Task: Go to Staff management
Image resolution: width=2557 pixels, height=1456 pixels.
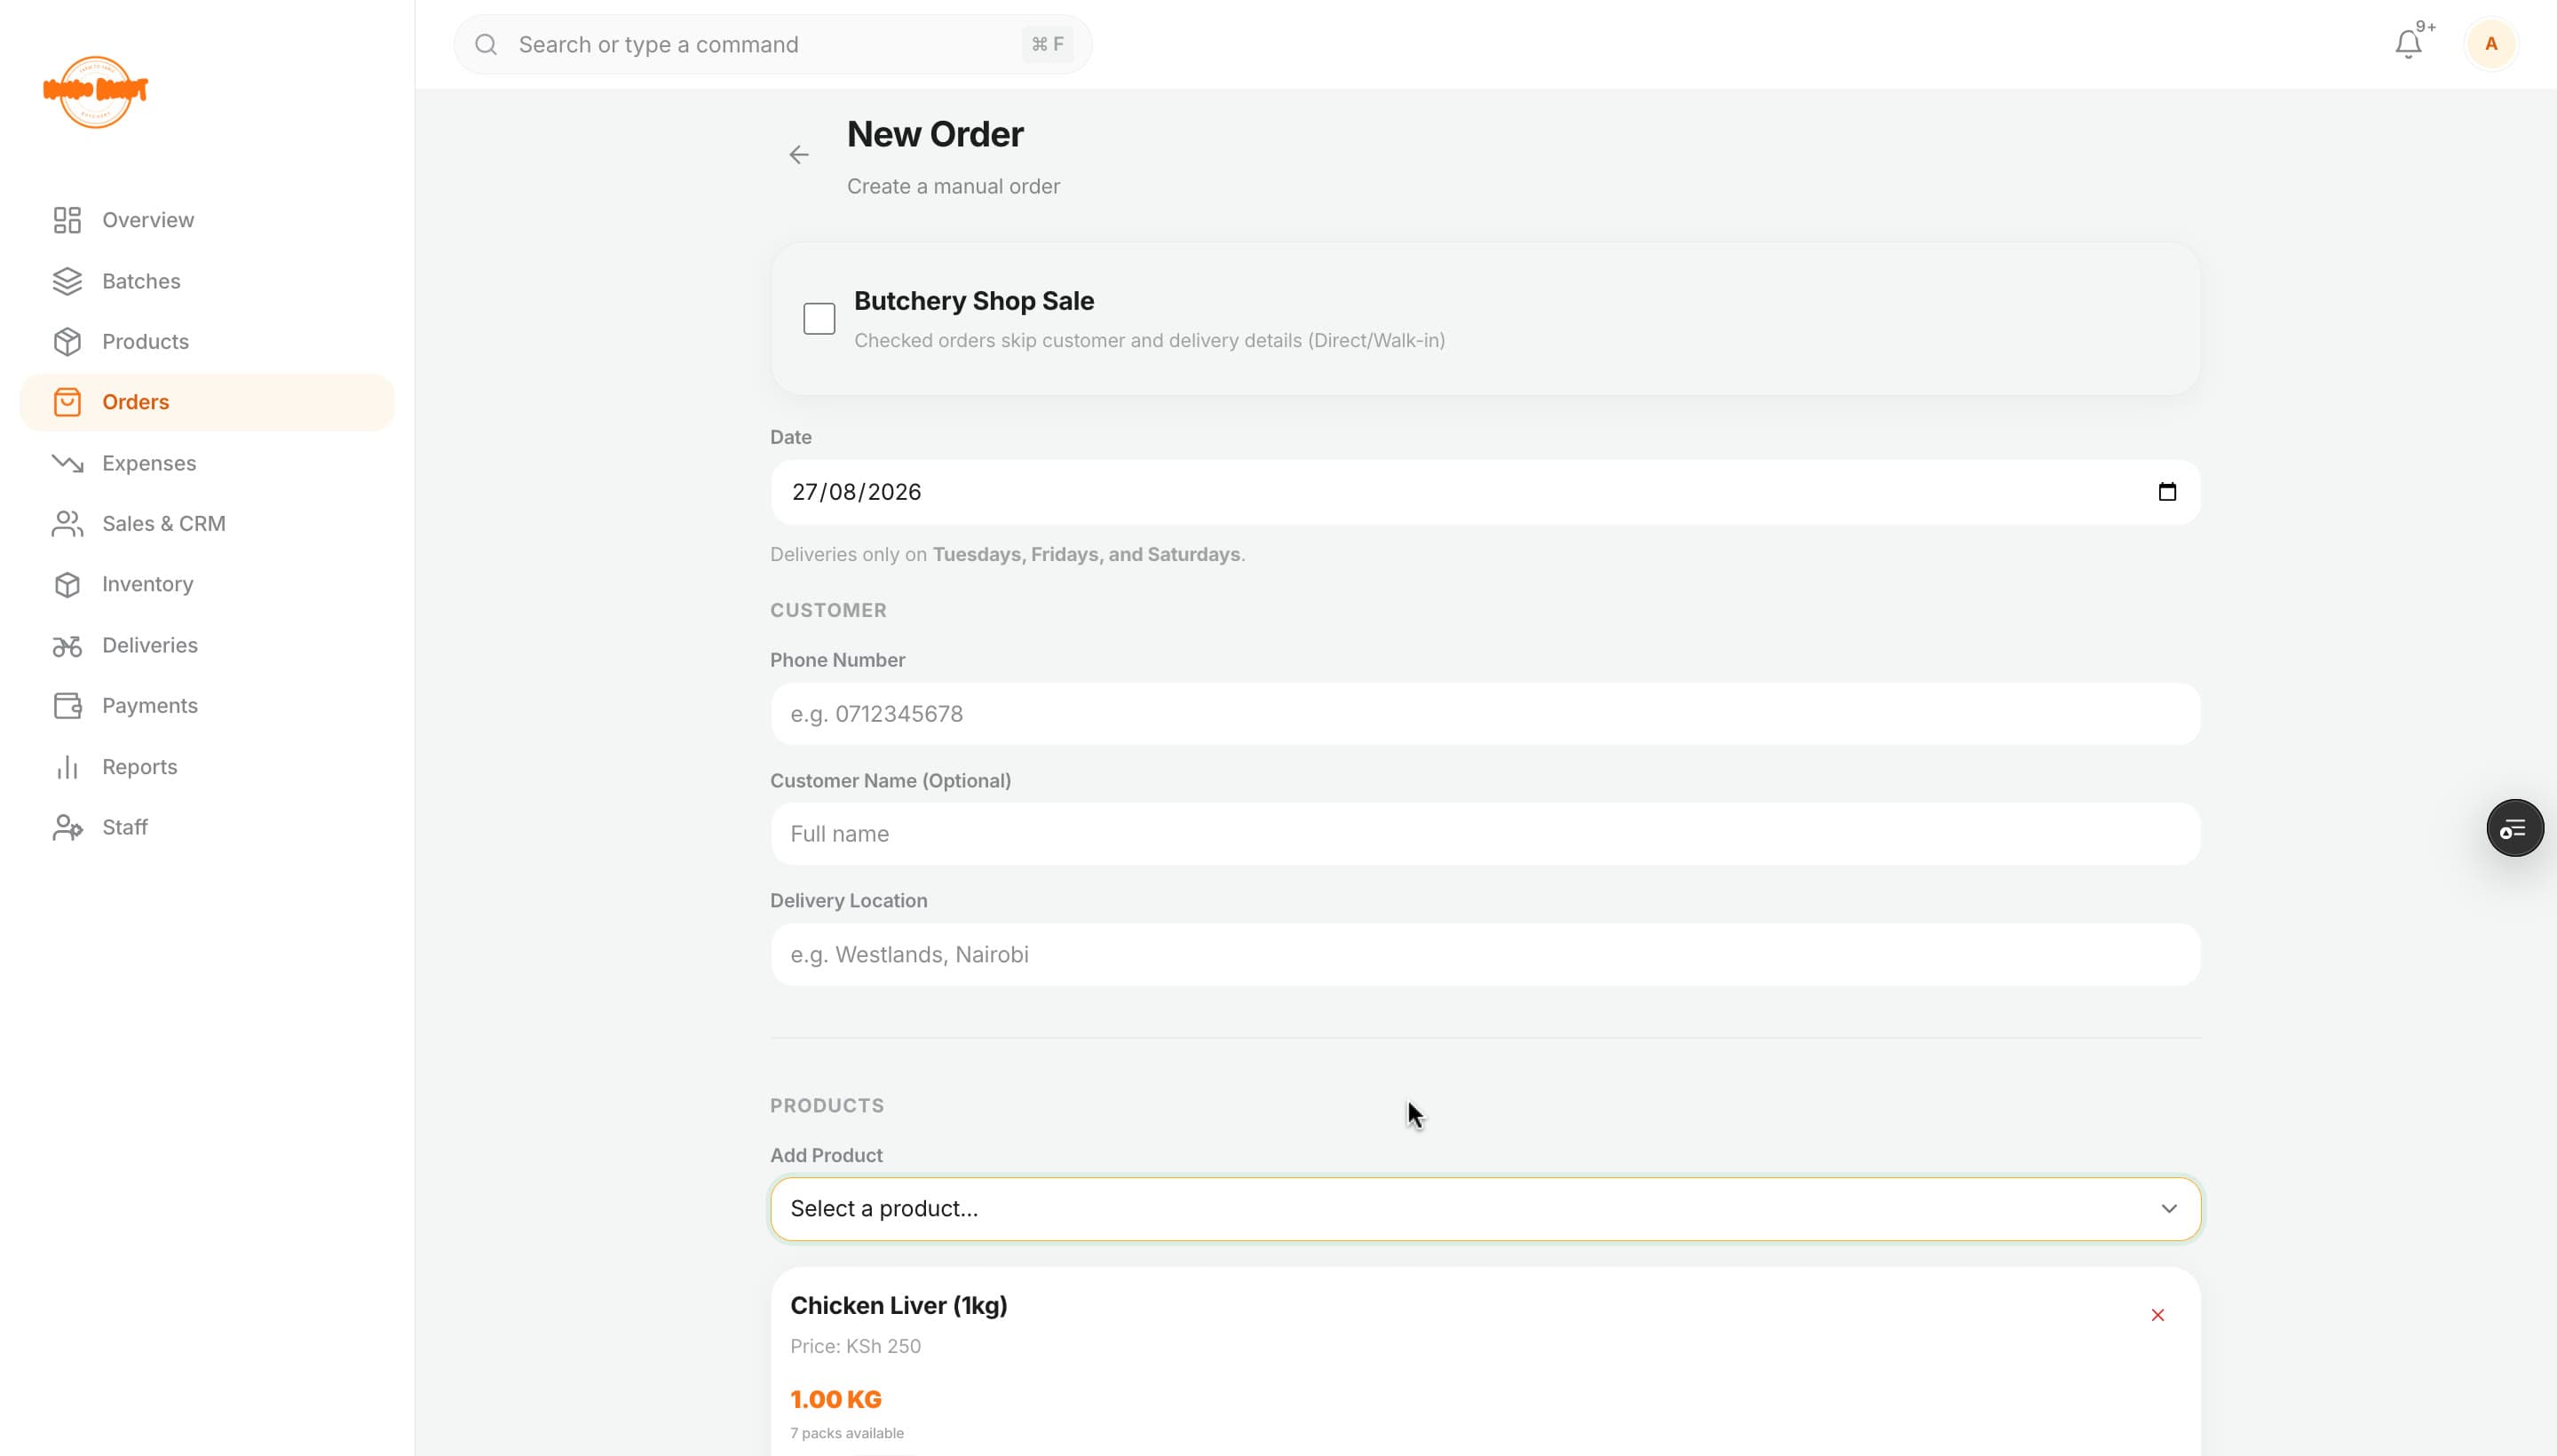Action: click(207, 828)
